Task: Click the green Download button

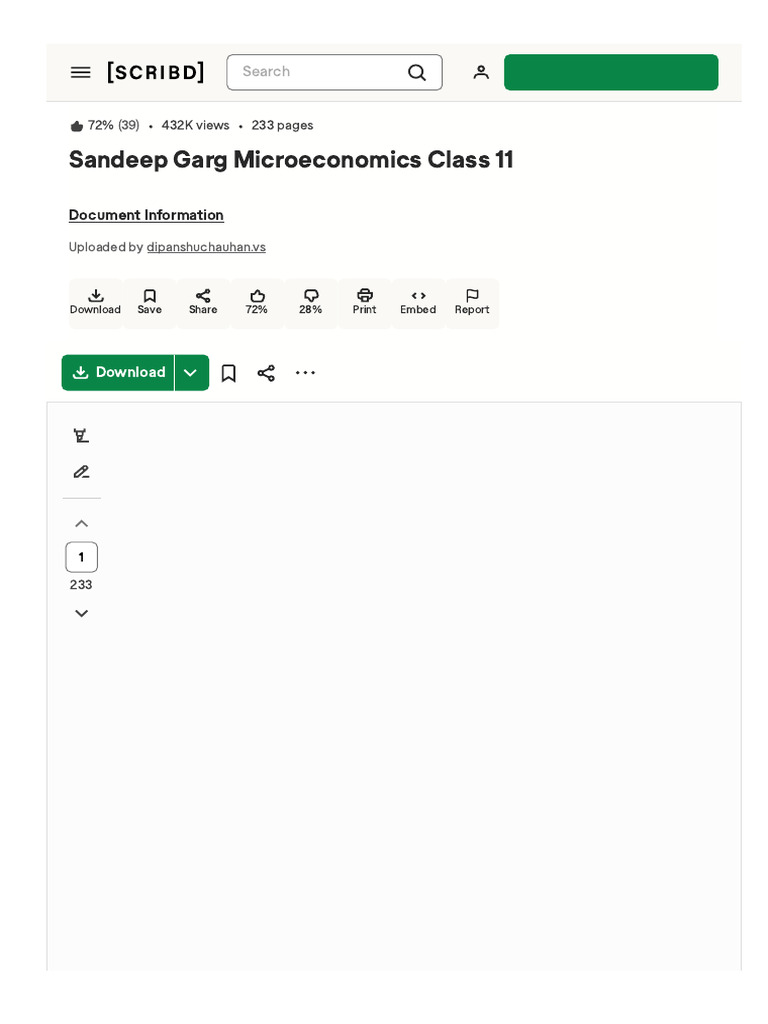Action: (118, 373)
